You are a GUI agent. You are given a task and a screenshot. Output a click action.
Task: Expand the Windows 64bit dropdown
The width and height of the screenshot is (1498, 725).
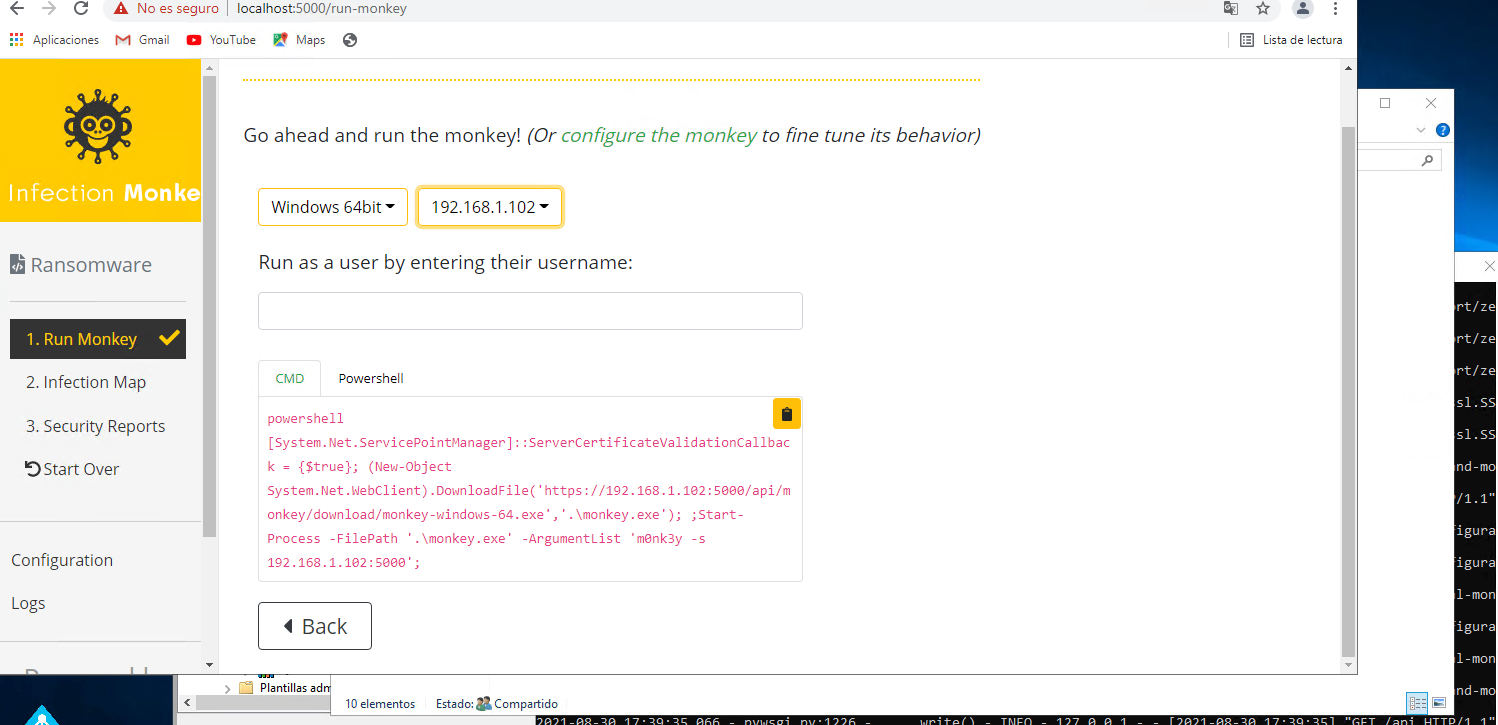pos(333,207)
